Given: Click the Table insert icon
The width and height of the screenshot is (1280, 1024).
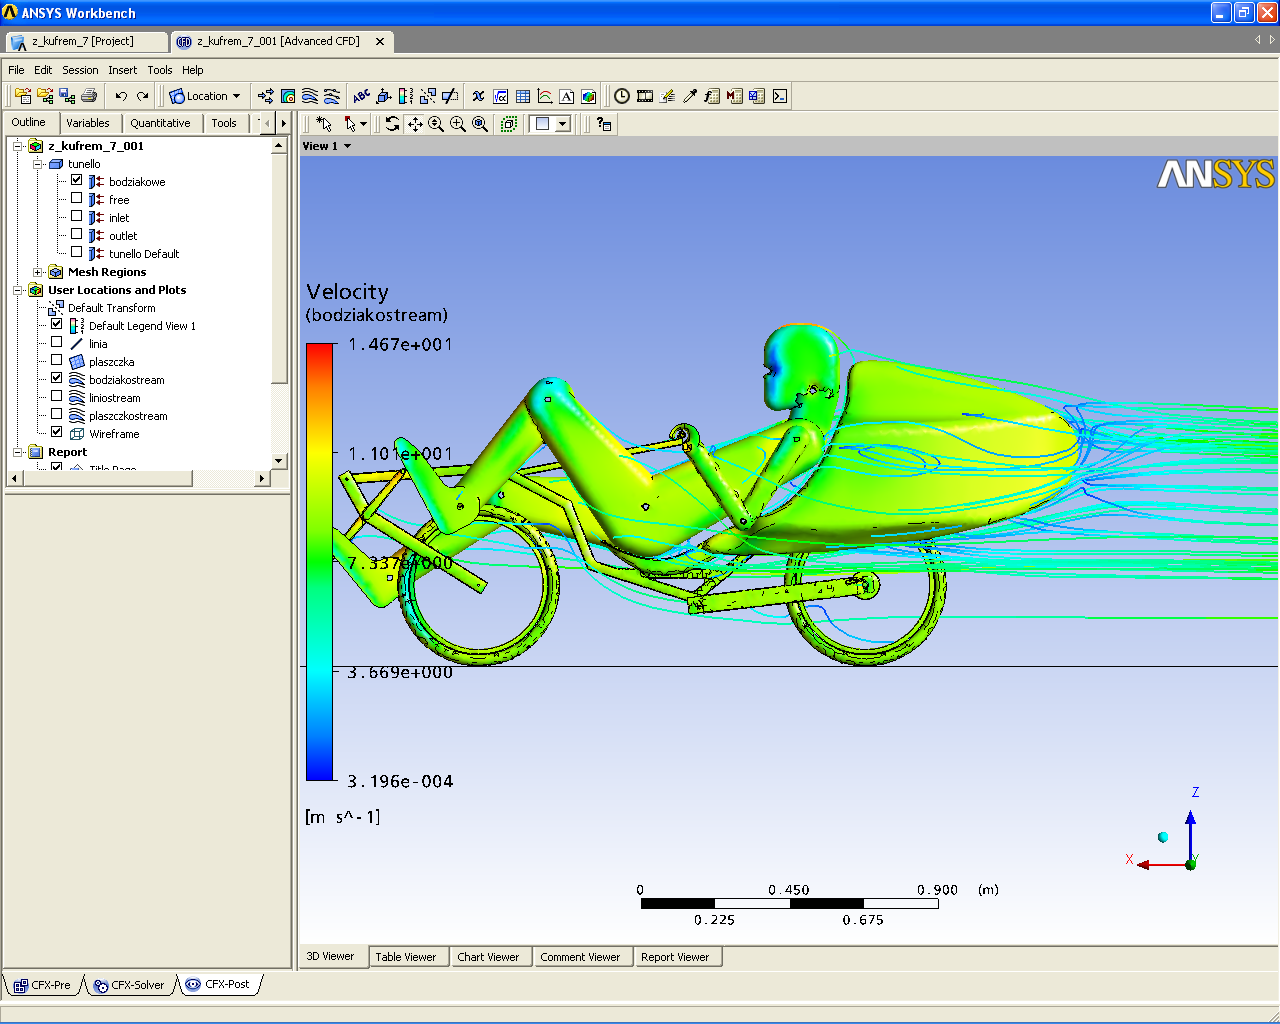Looking at the screenshot, I should click(523, 96).
